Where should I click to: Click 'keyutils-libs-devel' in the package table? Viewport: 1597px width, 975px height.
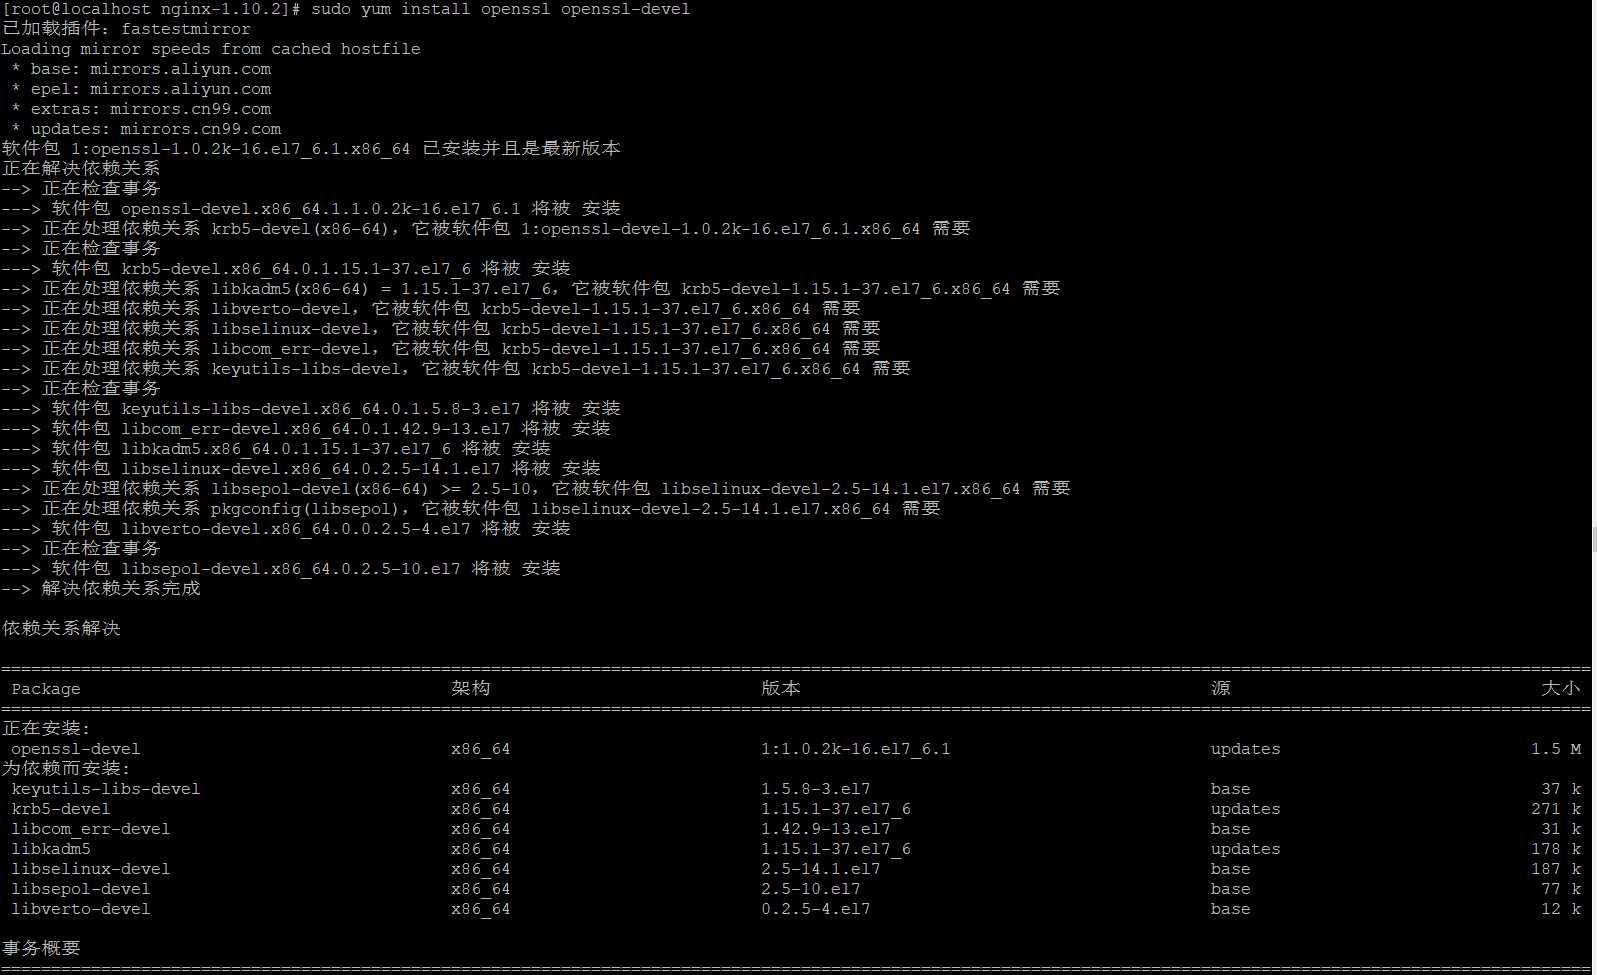[106, 789]
